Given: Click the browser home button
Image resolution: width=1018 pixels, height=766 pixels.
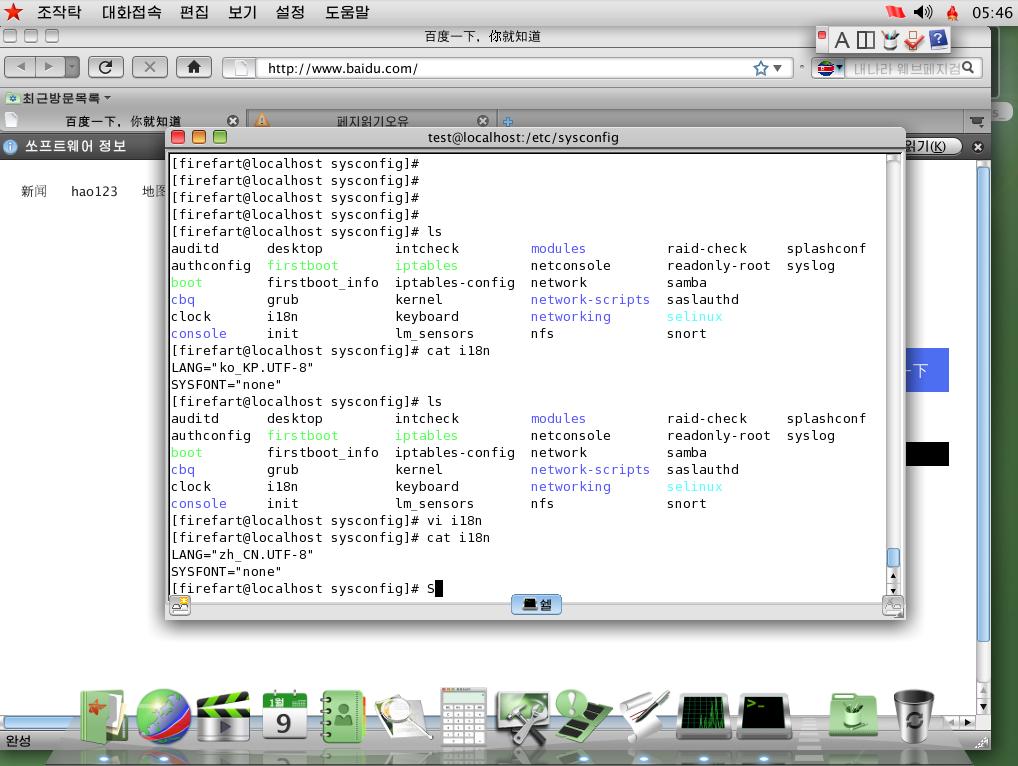Looking at the screenshot, I should pyautogui.click(x=193, y=67).
